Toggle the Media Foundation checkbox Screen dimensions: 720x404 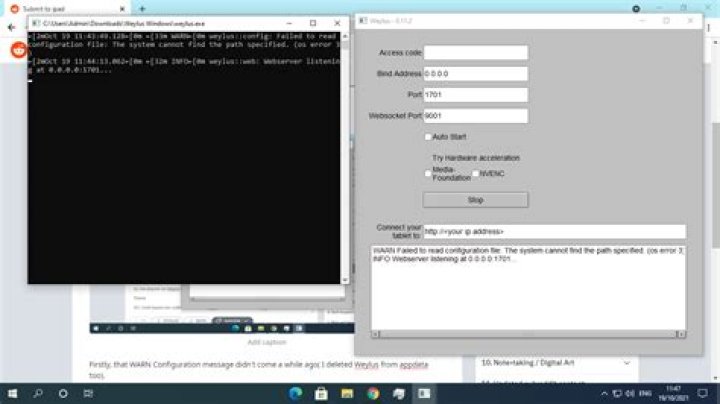(x=428, y=174)
